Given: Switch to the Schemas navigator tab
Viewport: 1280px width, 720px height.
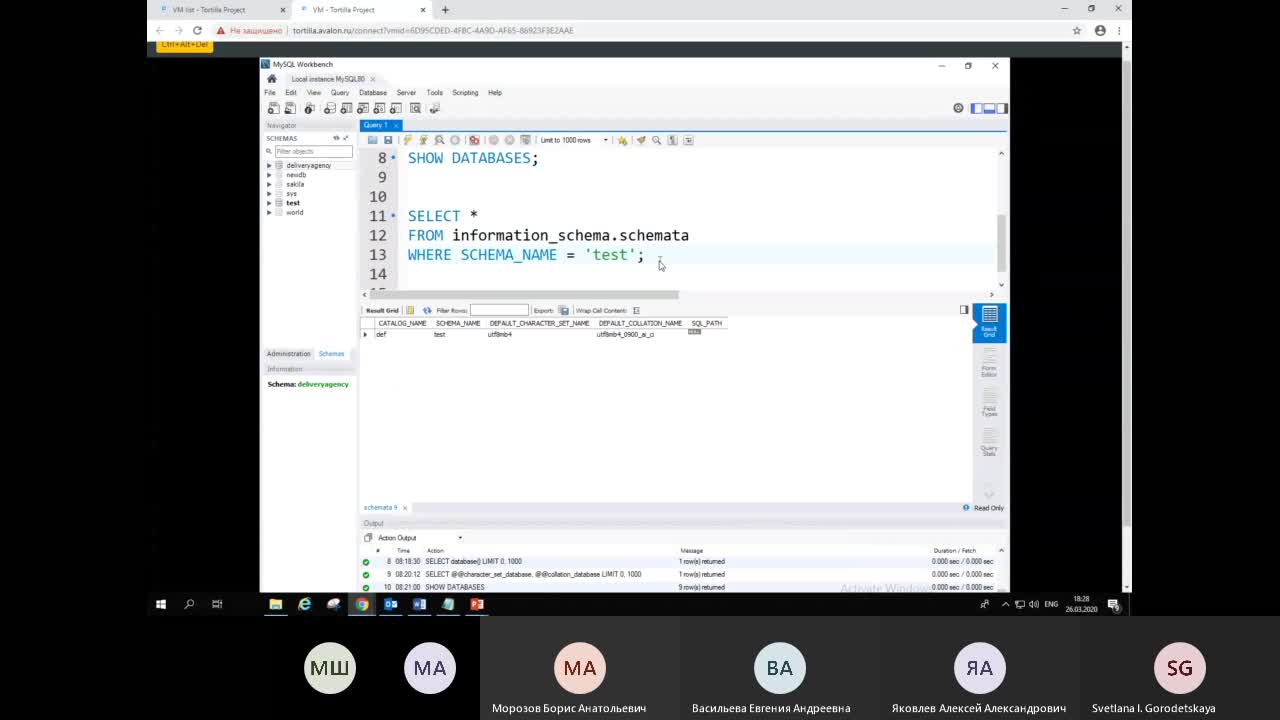Looking at the screenshot, I should coord(331,354).
